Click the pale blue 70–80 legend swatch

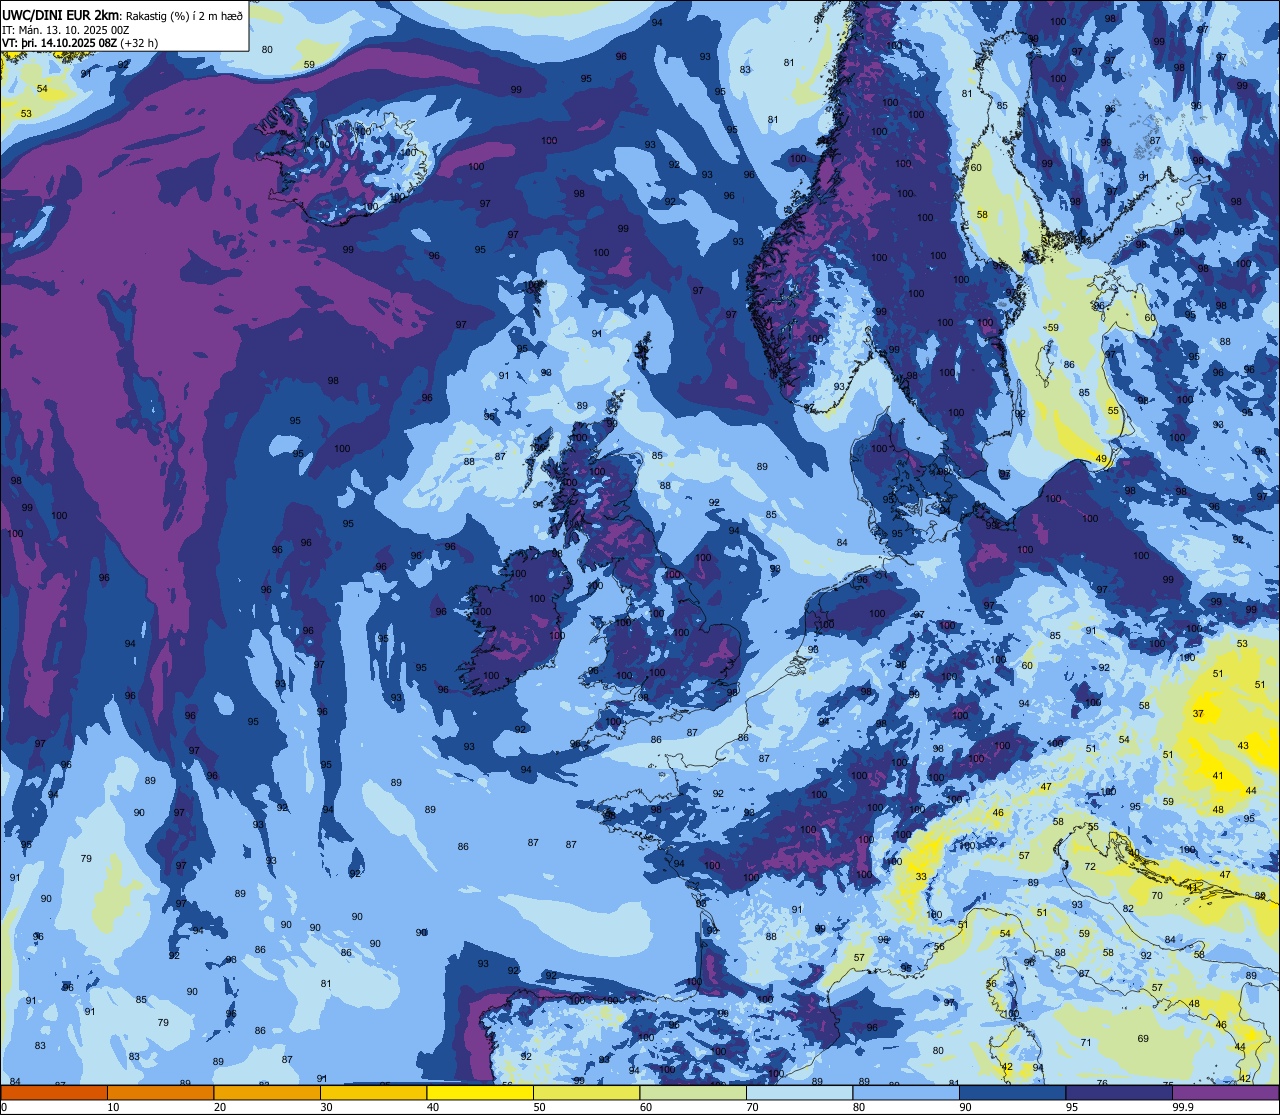point(800,1092)
